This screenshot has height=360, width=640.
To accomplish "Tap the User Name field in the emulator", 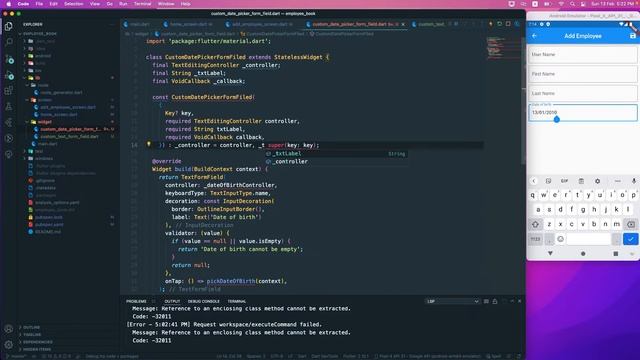I will click(x=583, y=54).
